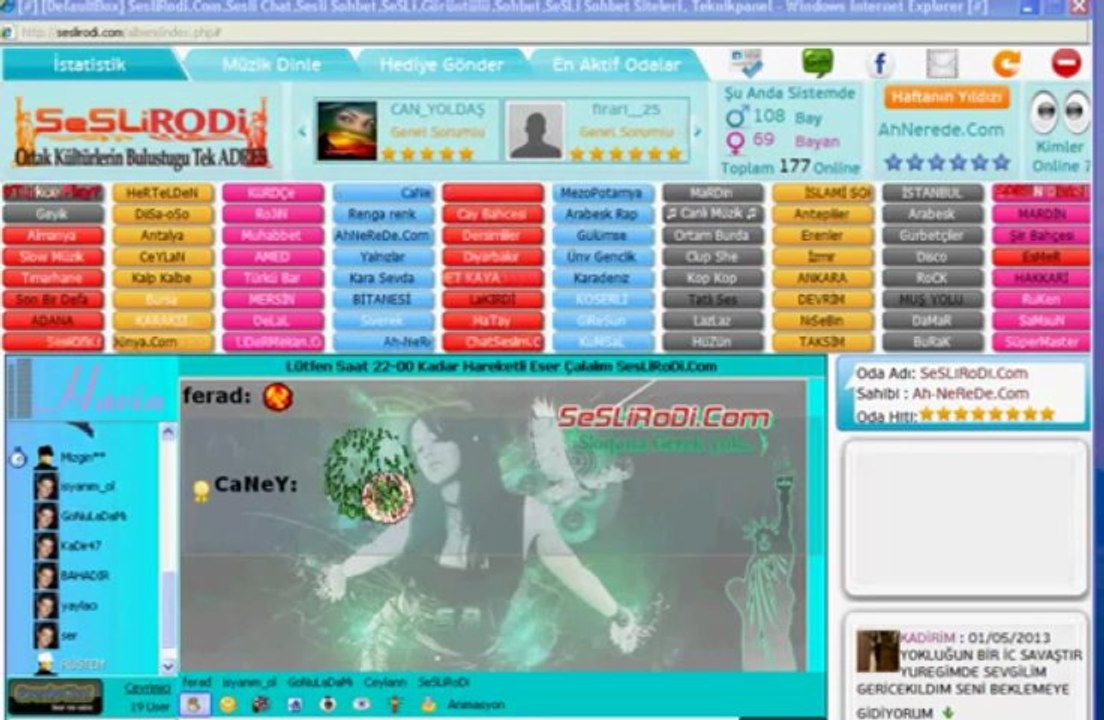Image resolution: width=1104 pixels, height=720 pixels.
Task: Click the left arrow of featured users carousel
Action: pos(303,132)
